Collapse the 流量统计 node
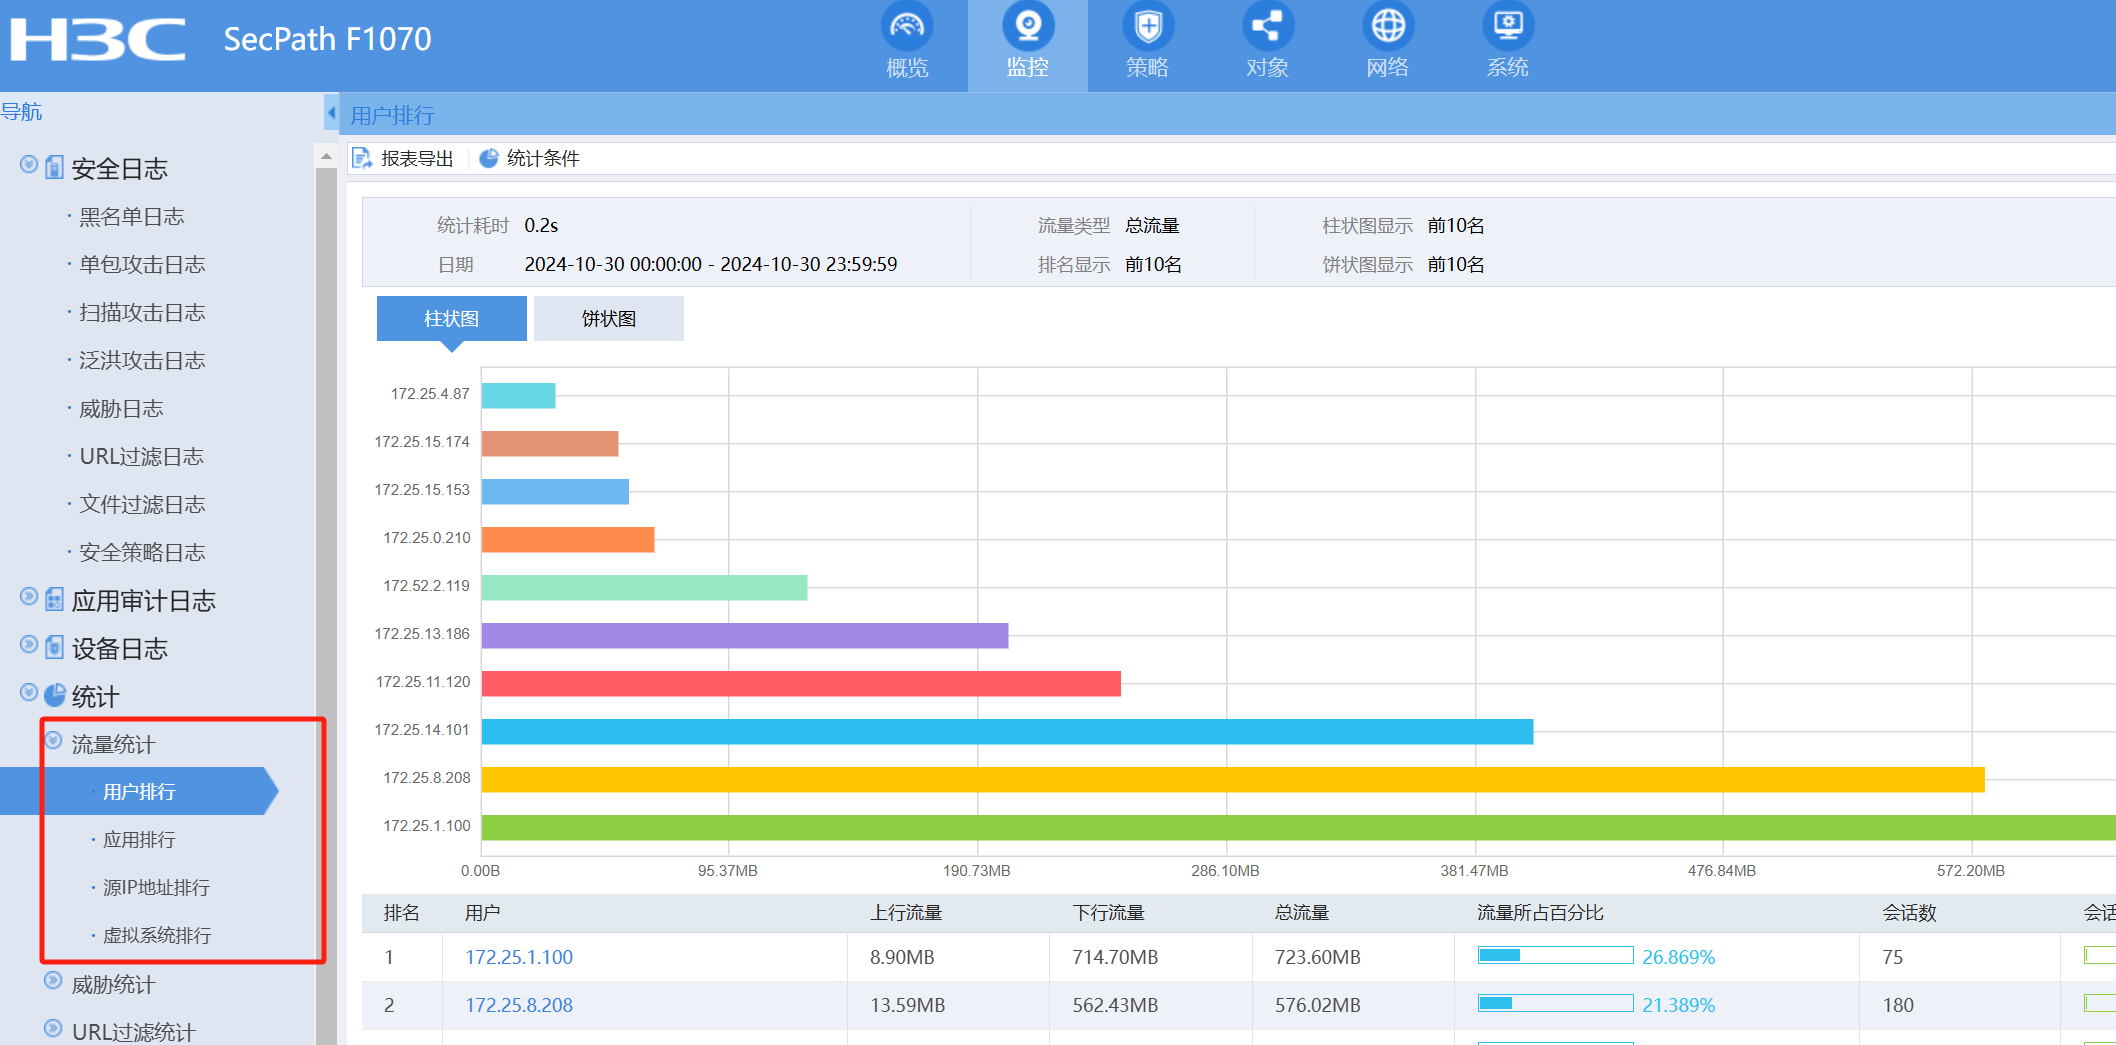This screenshot has width=2116, height=1045. pyautogui.click(x=54, y=741)
